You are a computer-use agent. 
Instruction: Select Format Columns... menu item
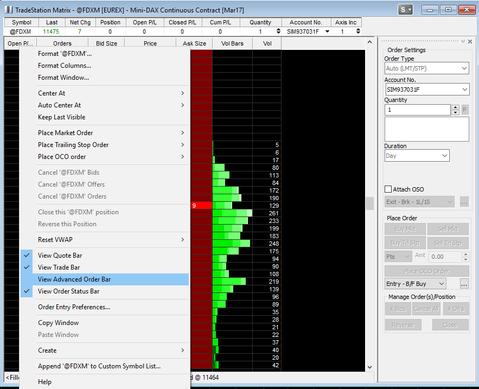pos(104,65)
